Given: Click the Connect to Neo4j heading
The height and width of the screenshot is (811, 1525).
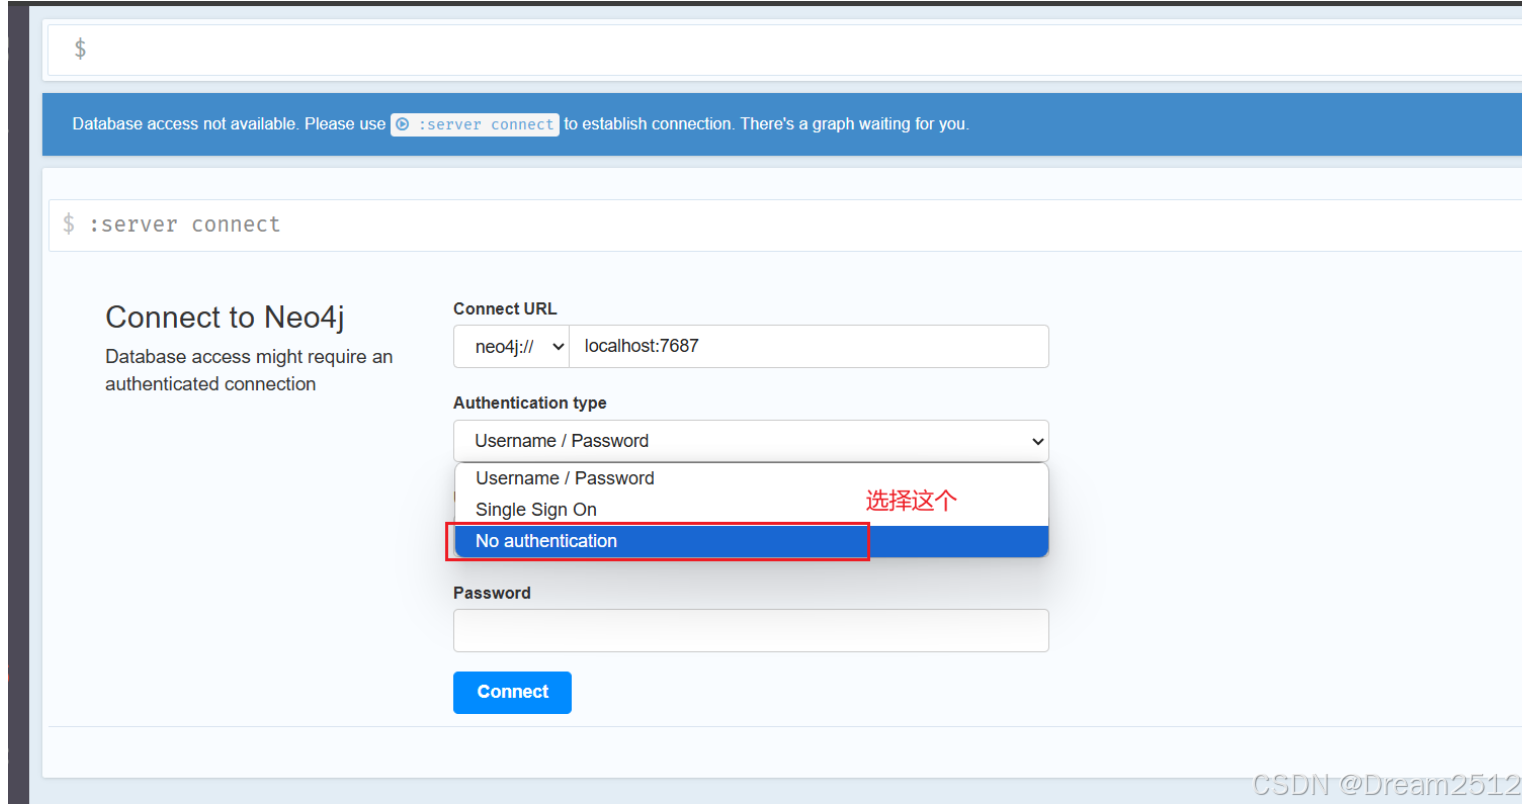Looking at the screenshot, I should 225,317.
